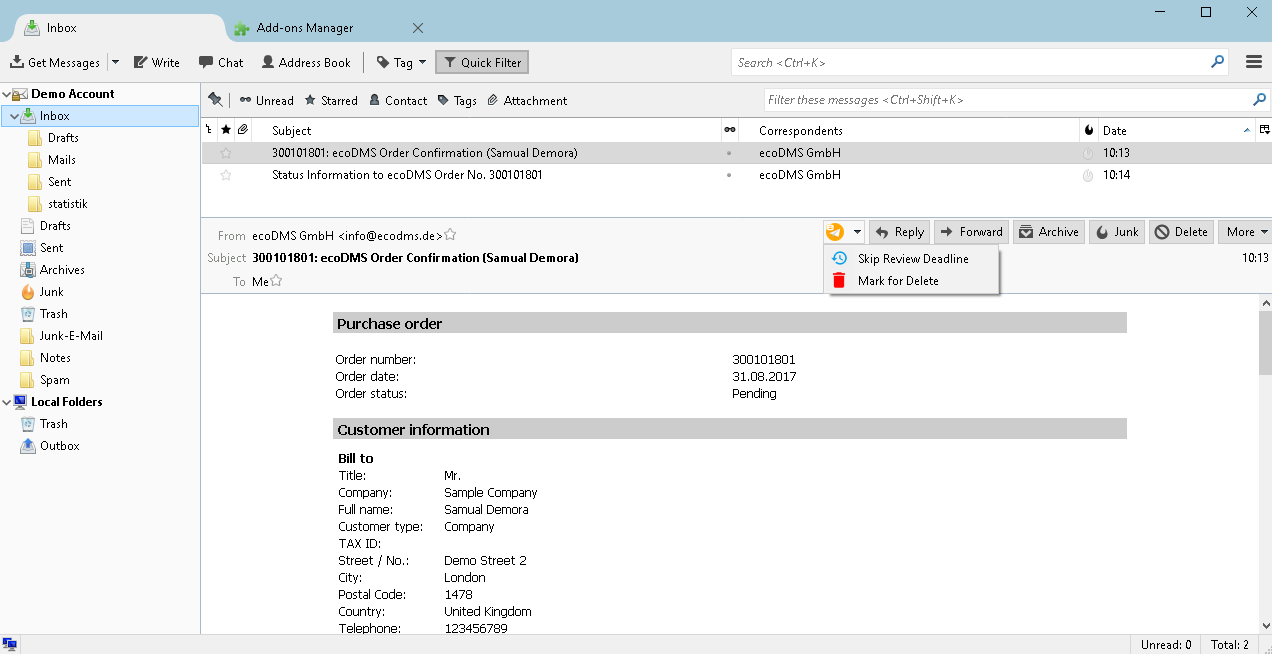Open the Chat toolbar button

pyautogui.click(x=221, y=62)
